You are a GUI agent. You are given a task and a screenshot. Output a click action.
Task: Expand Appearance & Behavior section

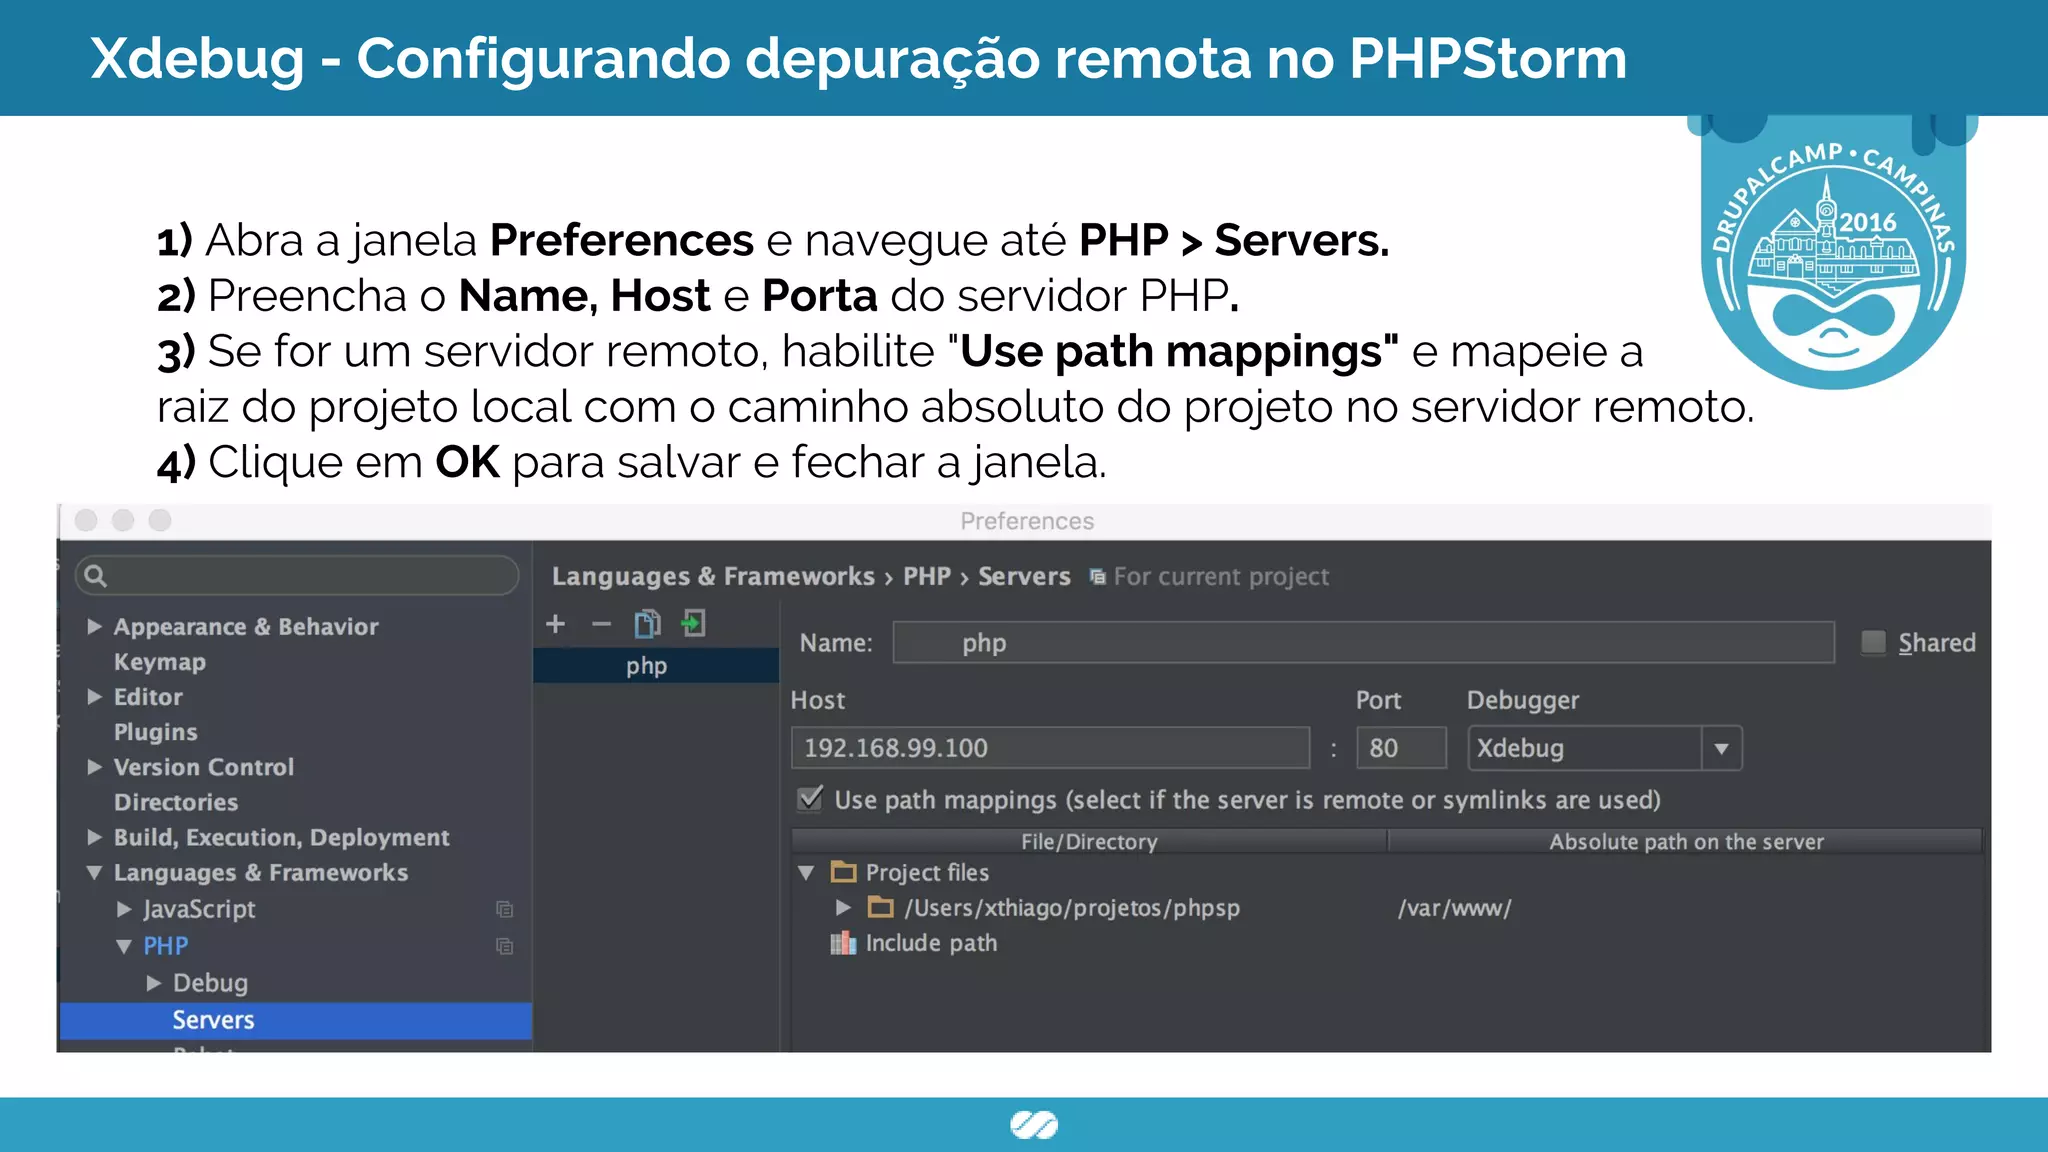[94, 626]
